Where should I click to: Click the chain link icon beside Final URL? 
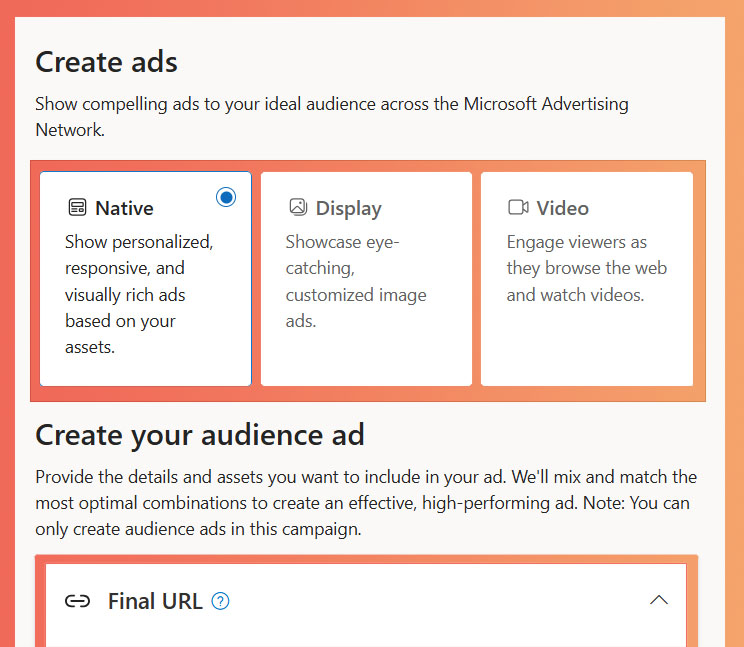pyautogui.click(x=77, y=601)
